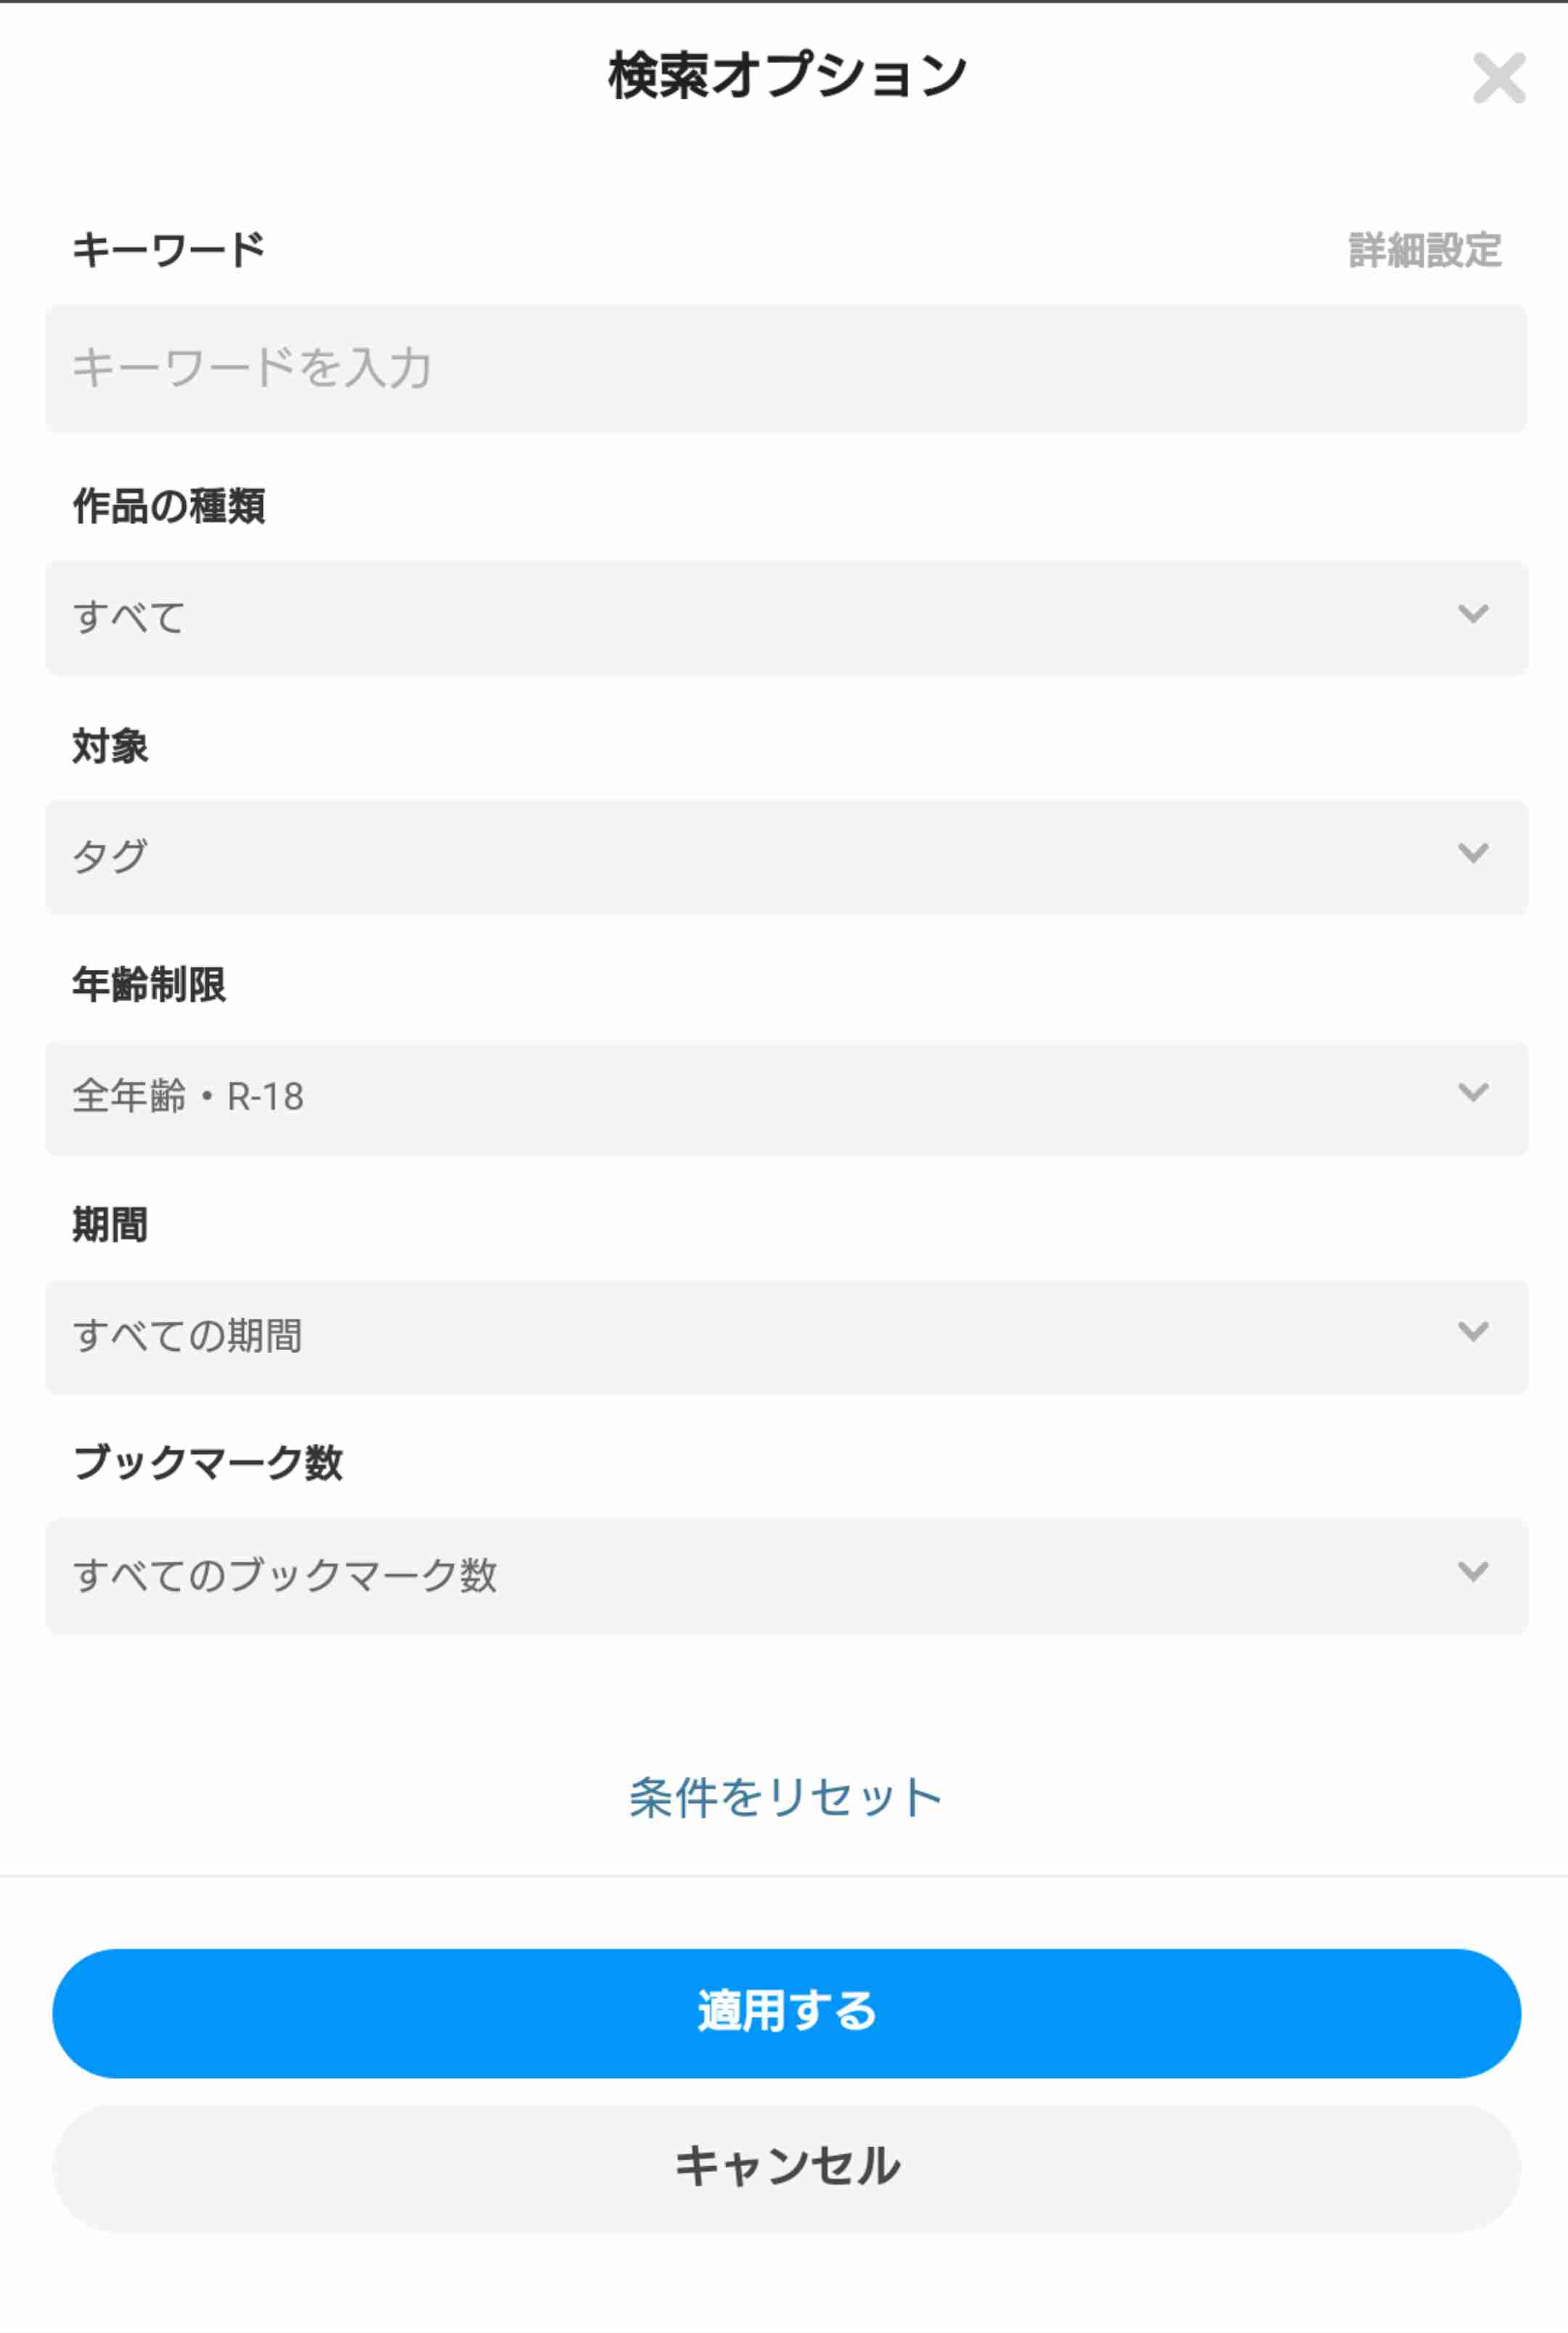Image resolution: width=1568 pixels, height=2333 pixels.
Task: Click the ブックマーク数 section label
Action: (208, 1463)
